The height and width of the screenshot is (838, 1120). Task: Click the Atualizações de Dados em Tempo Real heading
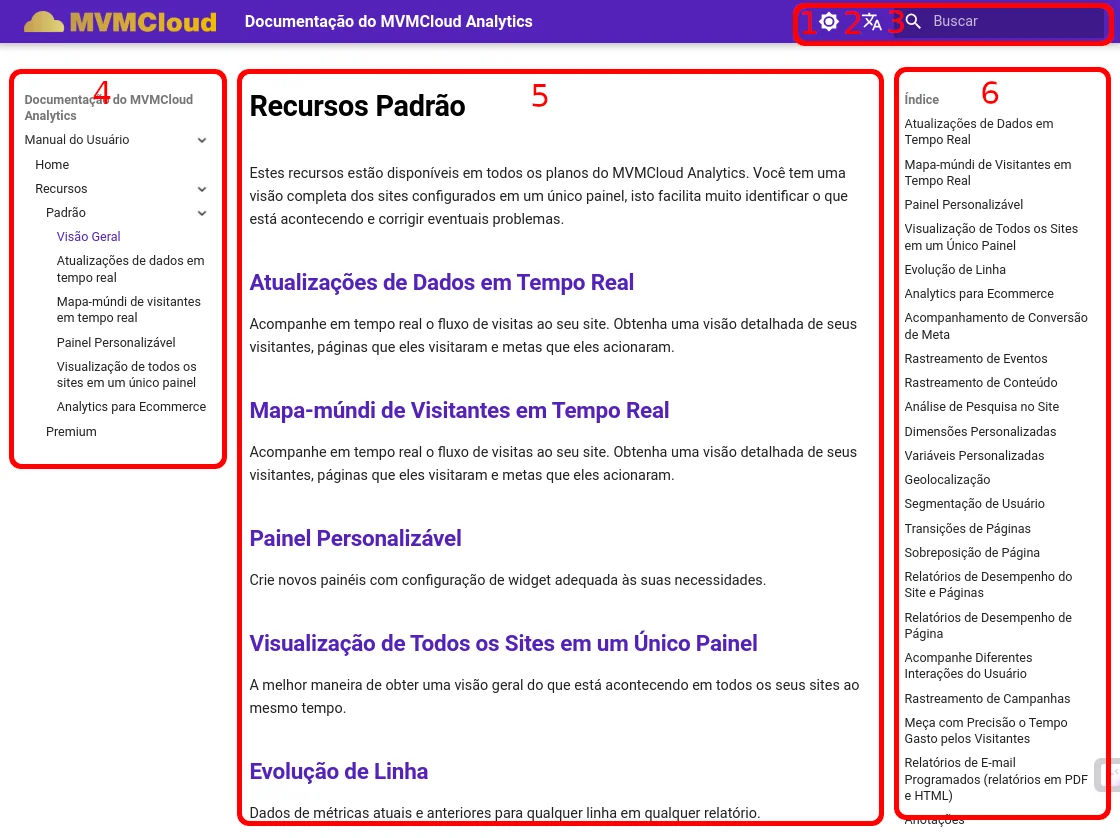441,283
